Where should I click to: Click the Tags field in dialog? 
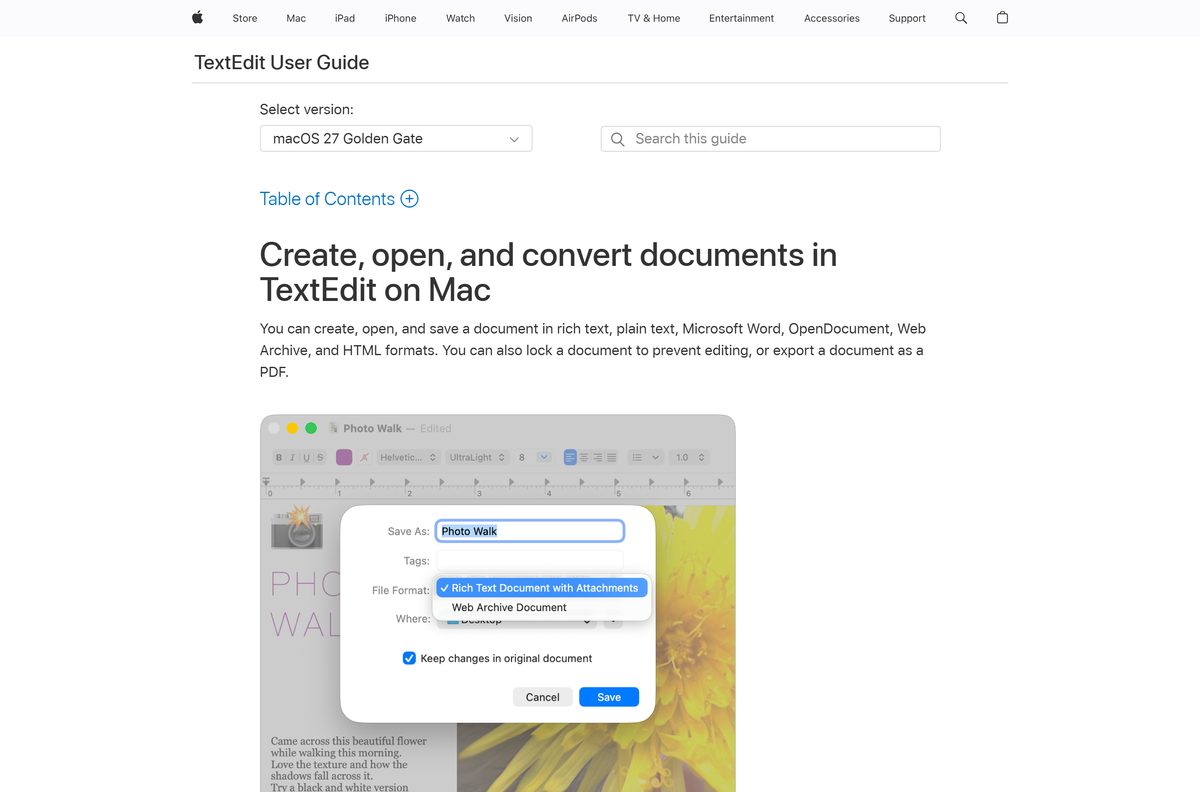[530, 561]
